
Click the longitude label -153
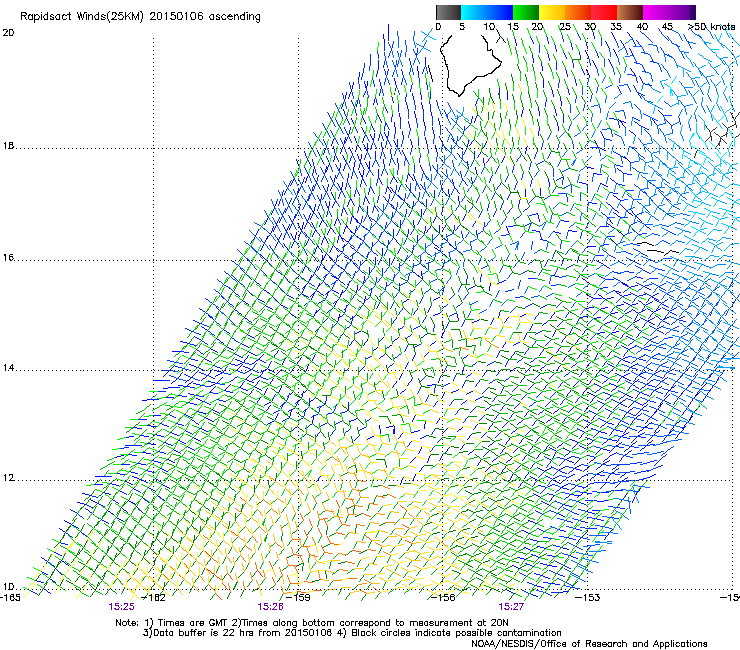coord(588,598)
